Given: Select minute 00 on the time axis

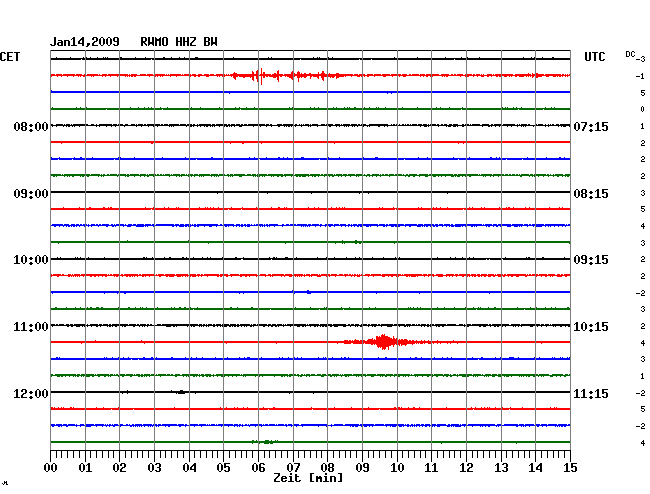Looking at the screenshot, I should point(51,468).
